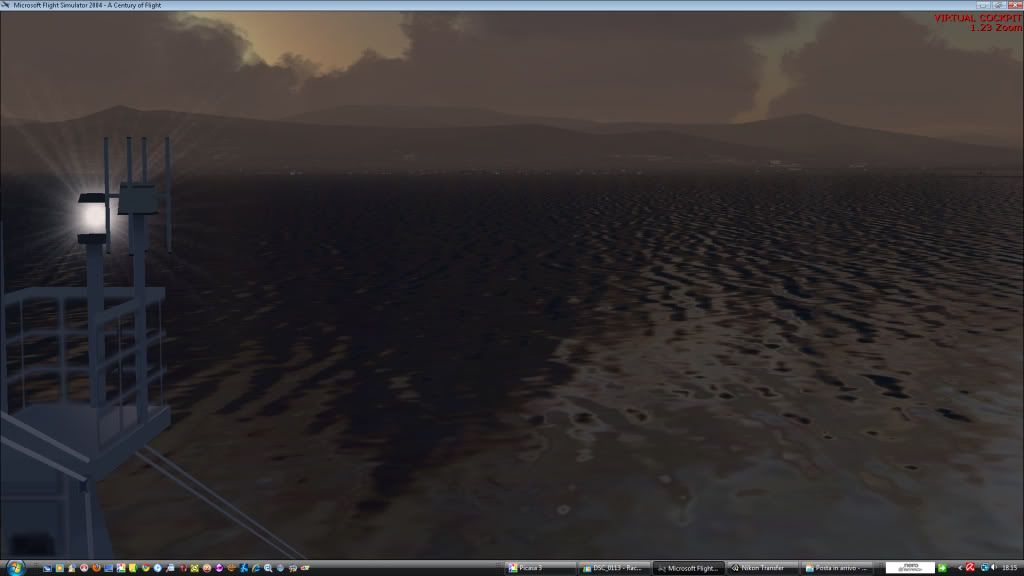Click the red Avira antivirus tray icon
The height and width of the screenshot is (576, 1024).
pyautogui.click(x=970, y=568)
